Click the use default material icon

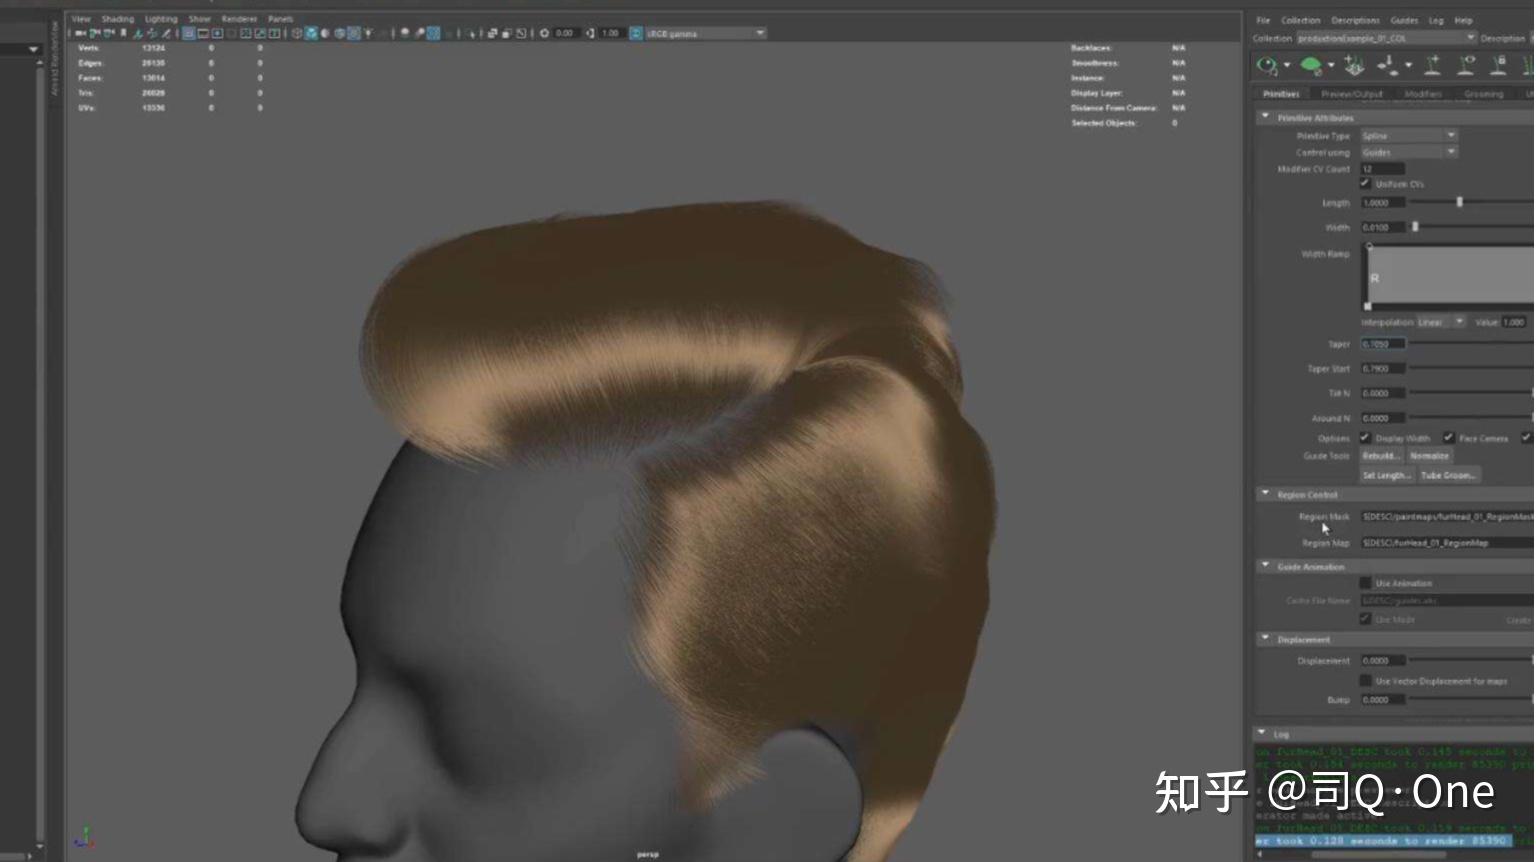(325, 33)
